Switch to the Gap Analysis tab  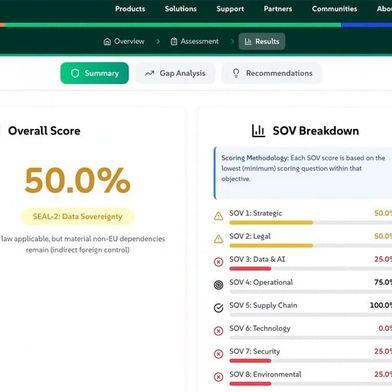pos(175,73)
